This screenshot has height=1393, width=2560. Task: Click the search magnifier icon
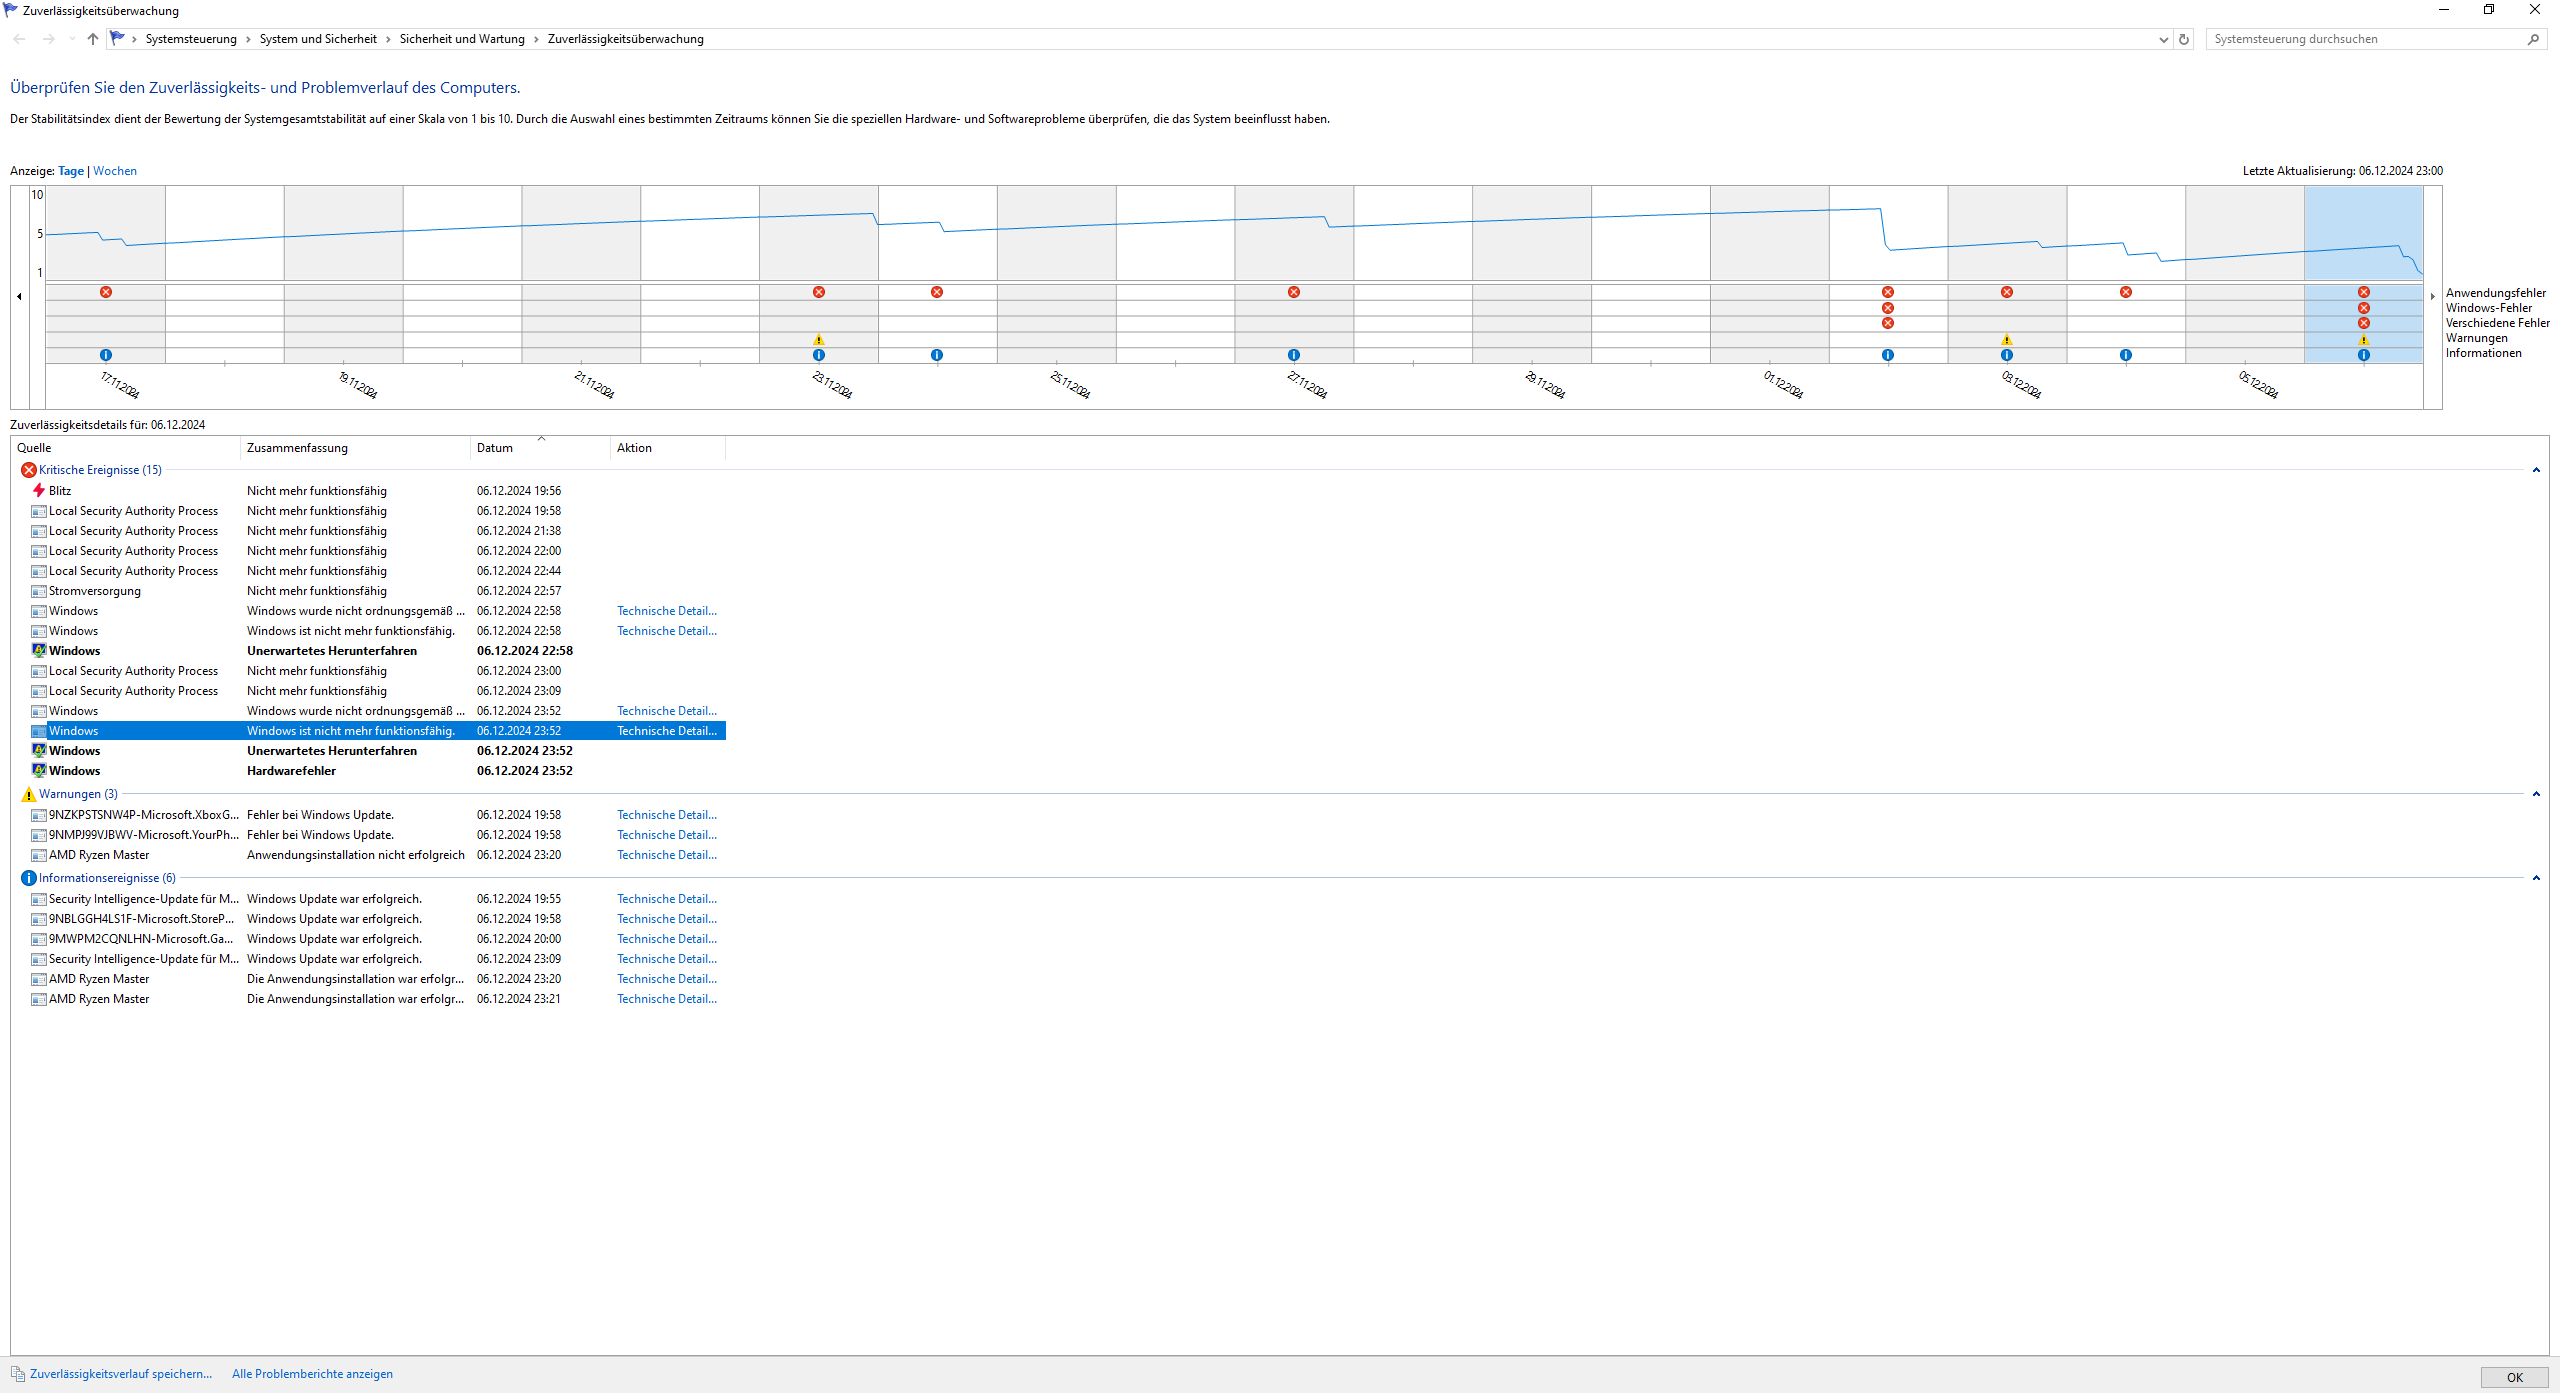click(2533, 39)
